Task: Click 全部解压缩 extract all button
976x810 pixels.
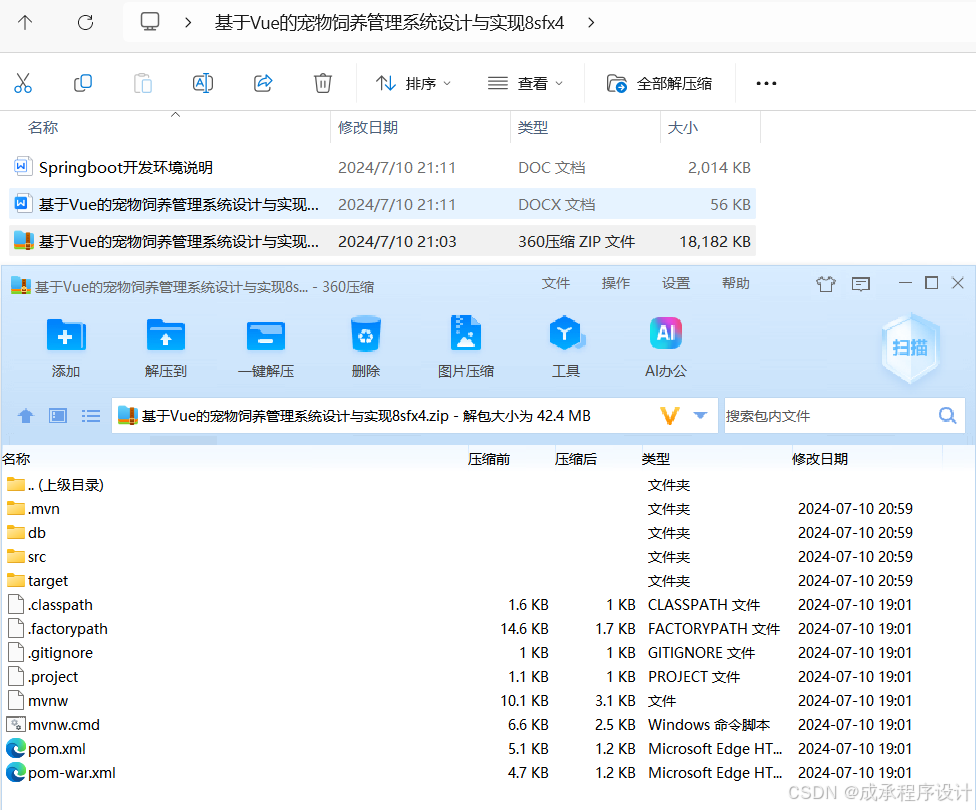Action: (x=660, y=83)
